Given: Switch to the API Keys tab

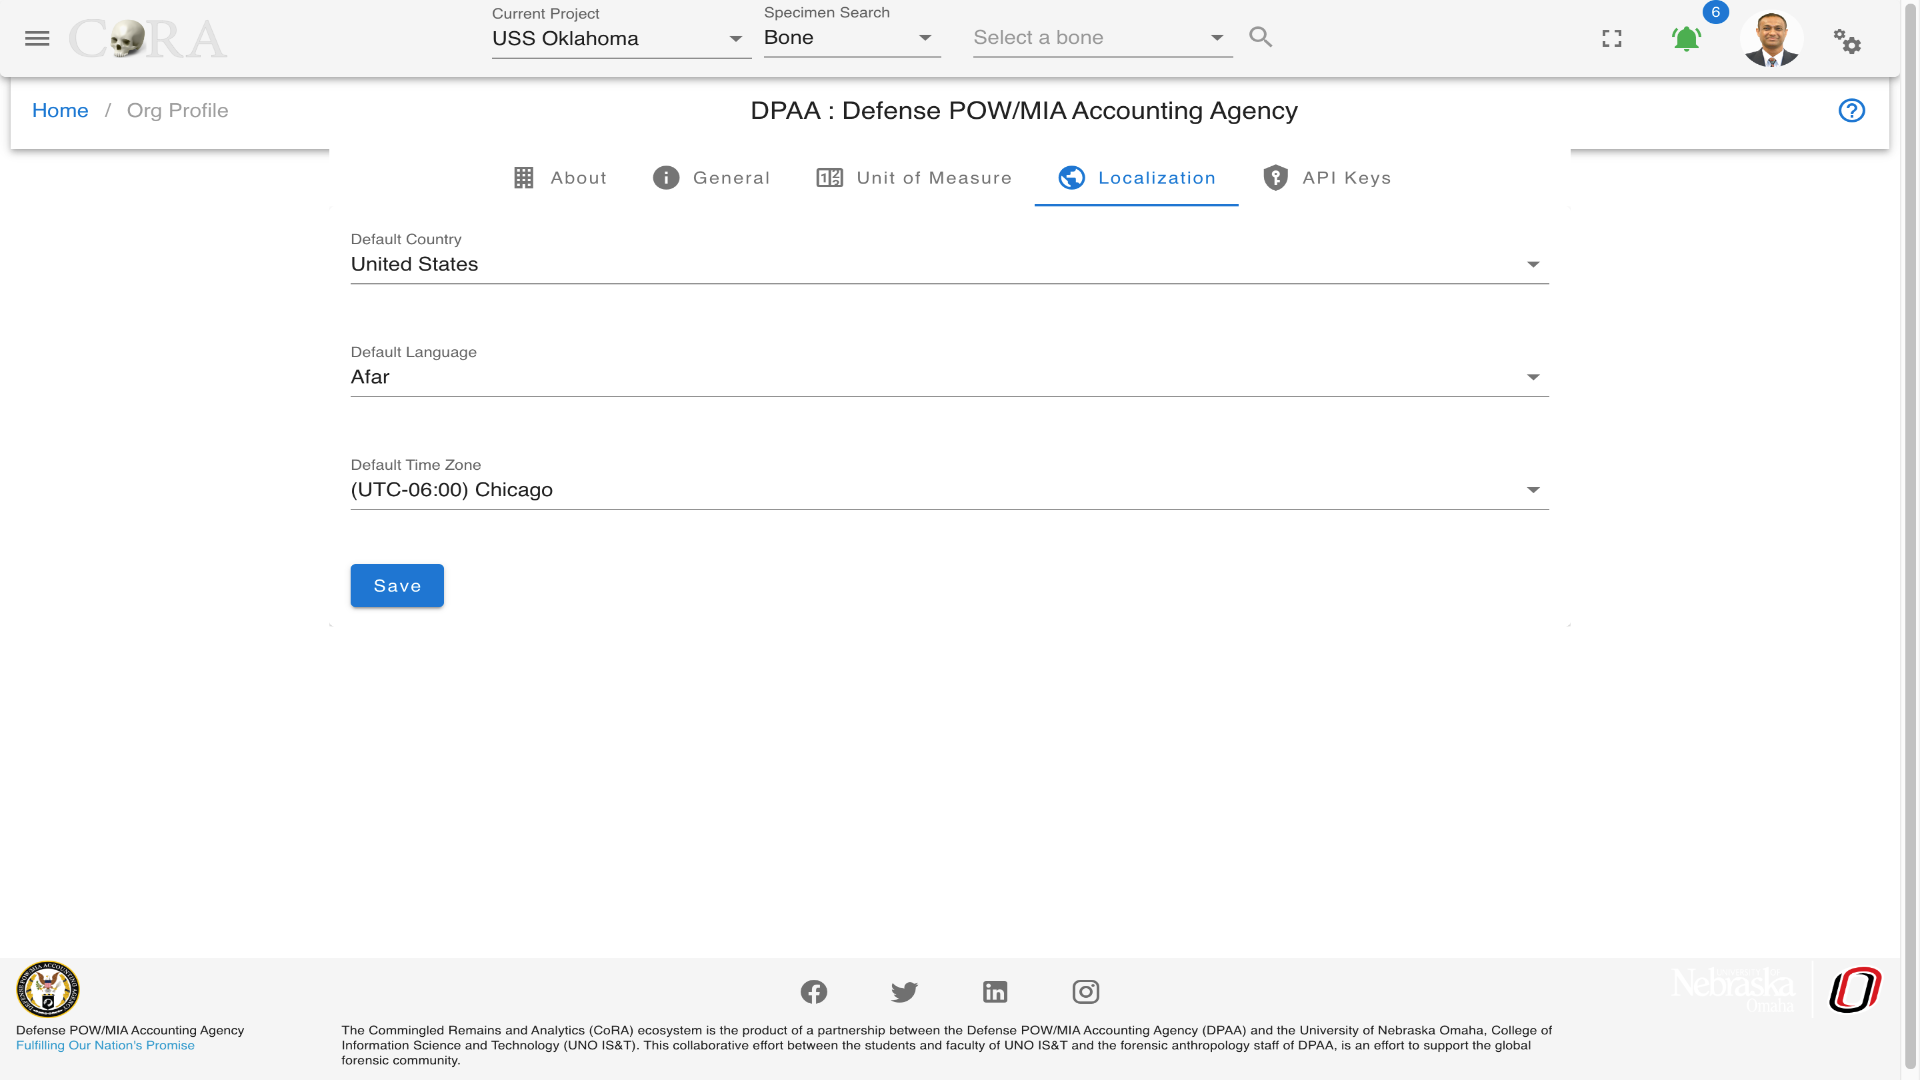Looking at the screenshot, I should pos(1327,178).
